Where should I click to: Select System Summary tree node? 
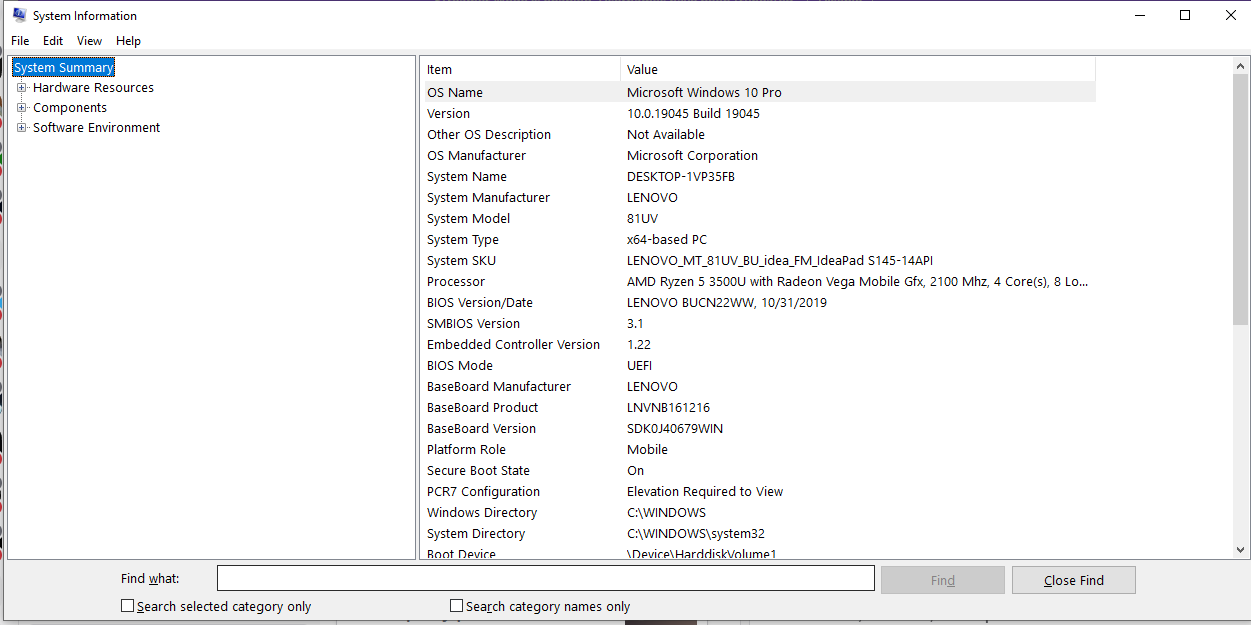click(x=64, y=68)
